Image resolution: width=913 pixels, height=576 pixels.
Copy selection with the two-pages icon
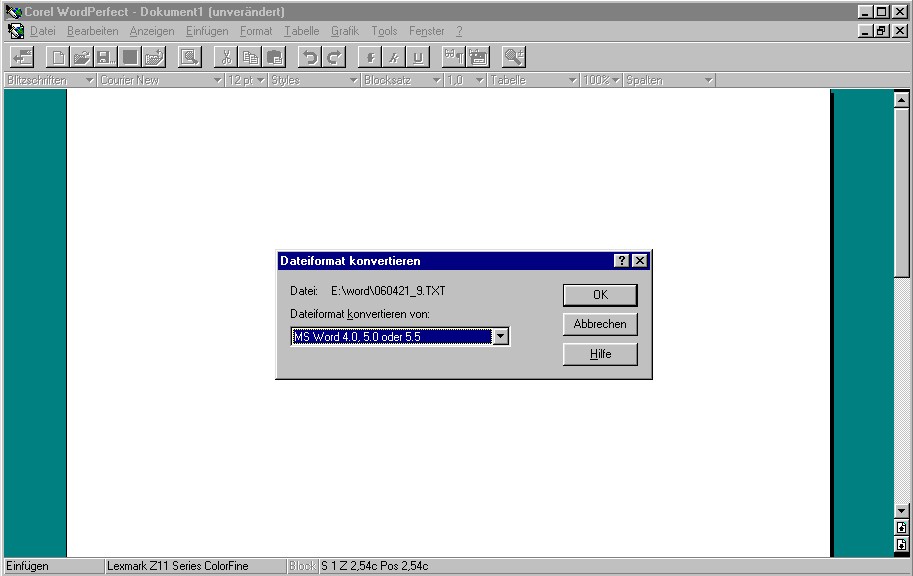250,57
